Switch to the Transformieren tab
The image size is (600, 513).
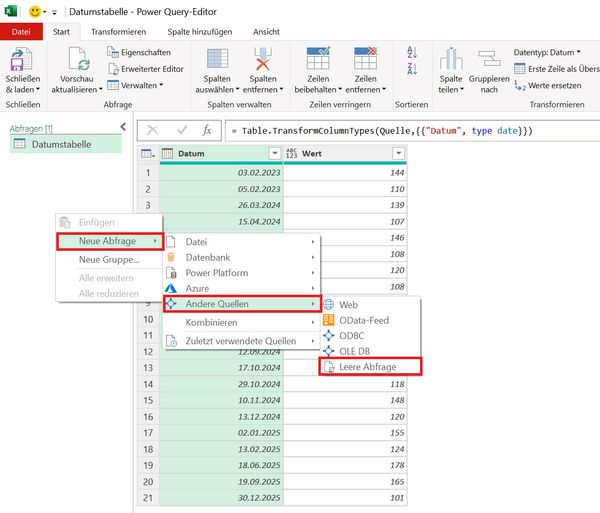tap(118, 31)
